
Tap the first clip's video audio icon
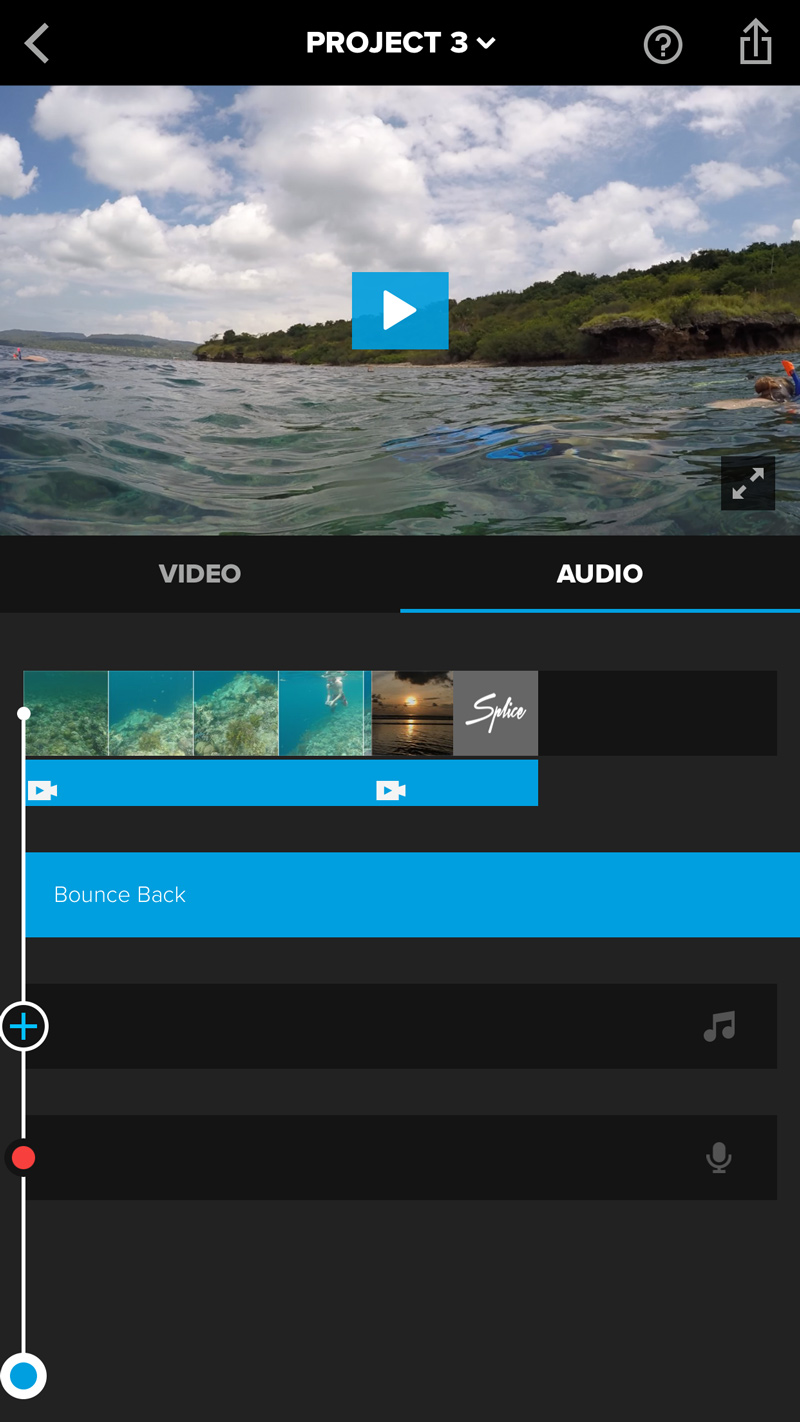pos(42,791)
